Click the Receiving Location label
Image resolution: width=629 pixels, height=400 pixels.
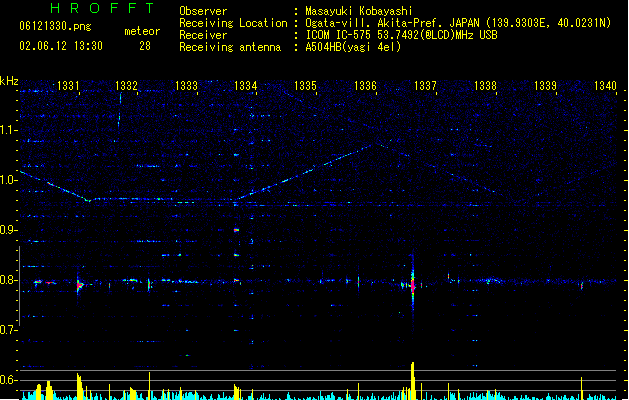pyautogui.click(x=233, y=23)
